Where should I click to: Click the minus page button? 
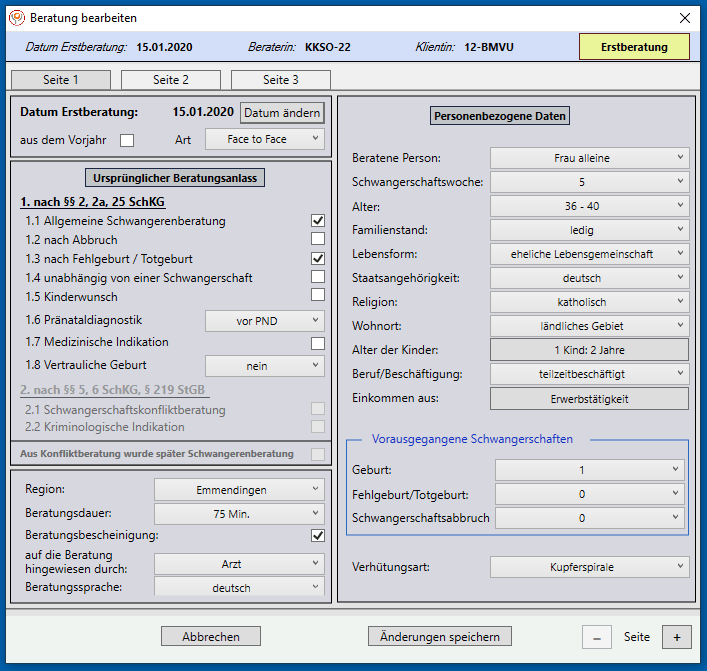pos(597,637)
